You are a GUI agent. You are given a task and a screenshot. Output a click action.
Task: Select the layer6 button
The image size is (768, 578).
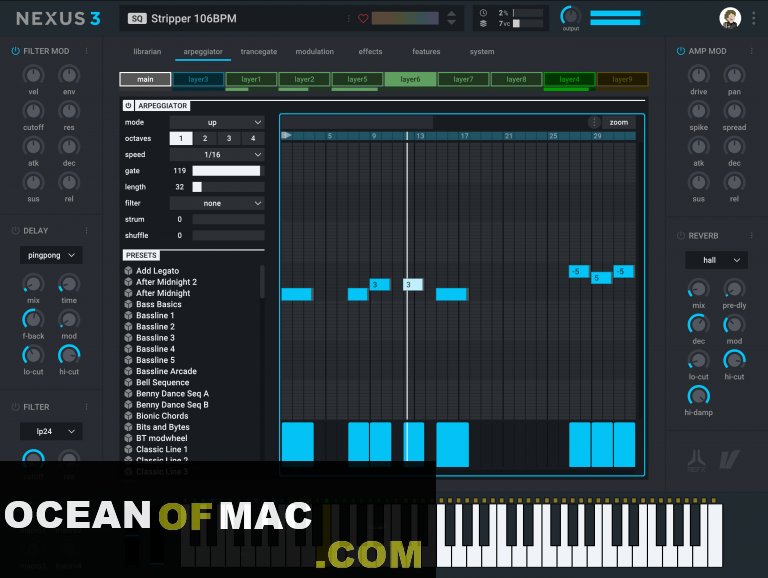(410, 79)
